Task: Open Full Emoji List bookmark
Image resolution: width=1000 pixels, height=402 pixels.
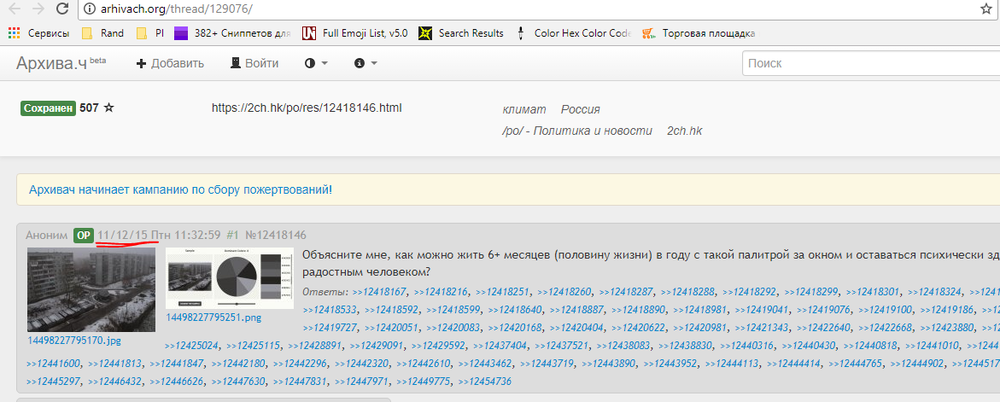Action: click(x=355, y=33)
